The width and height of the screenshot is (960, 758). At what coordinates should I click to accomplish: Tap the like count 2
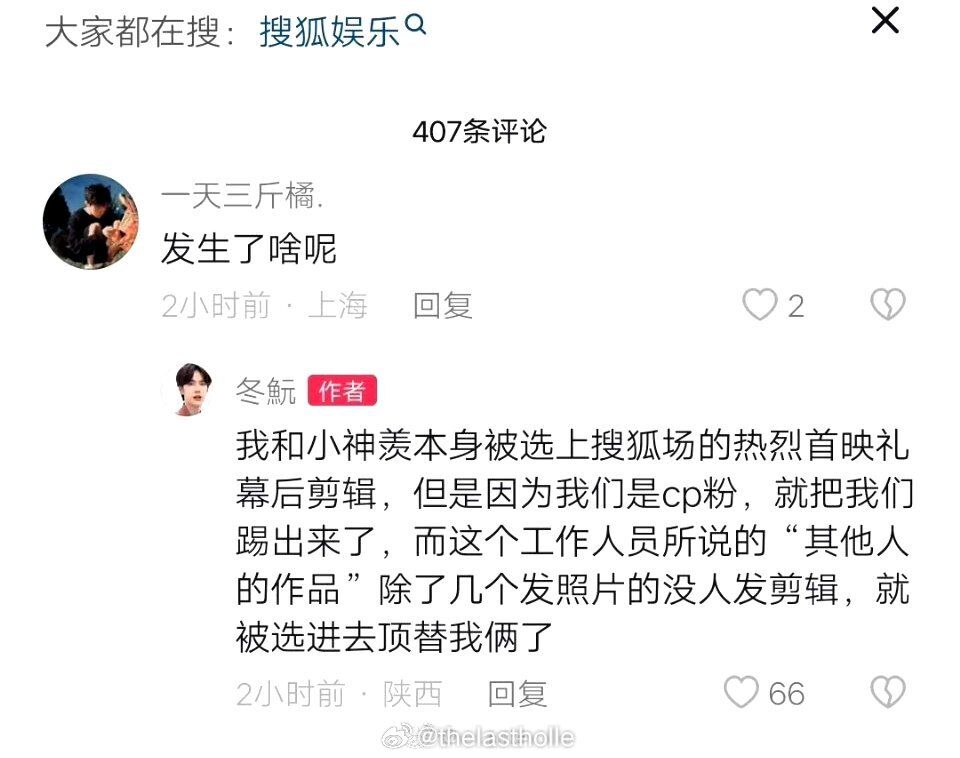click(795, 306)
